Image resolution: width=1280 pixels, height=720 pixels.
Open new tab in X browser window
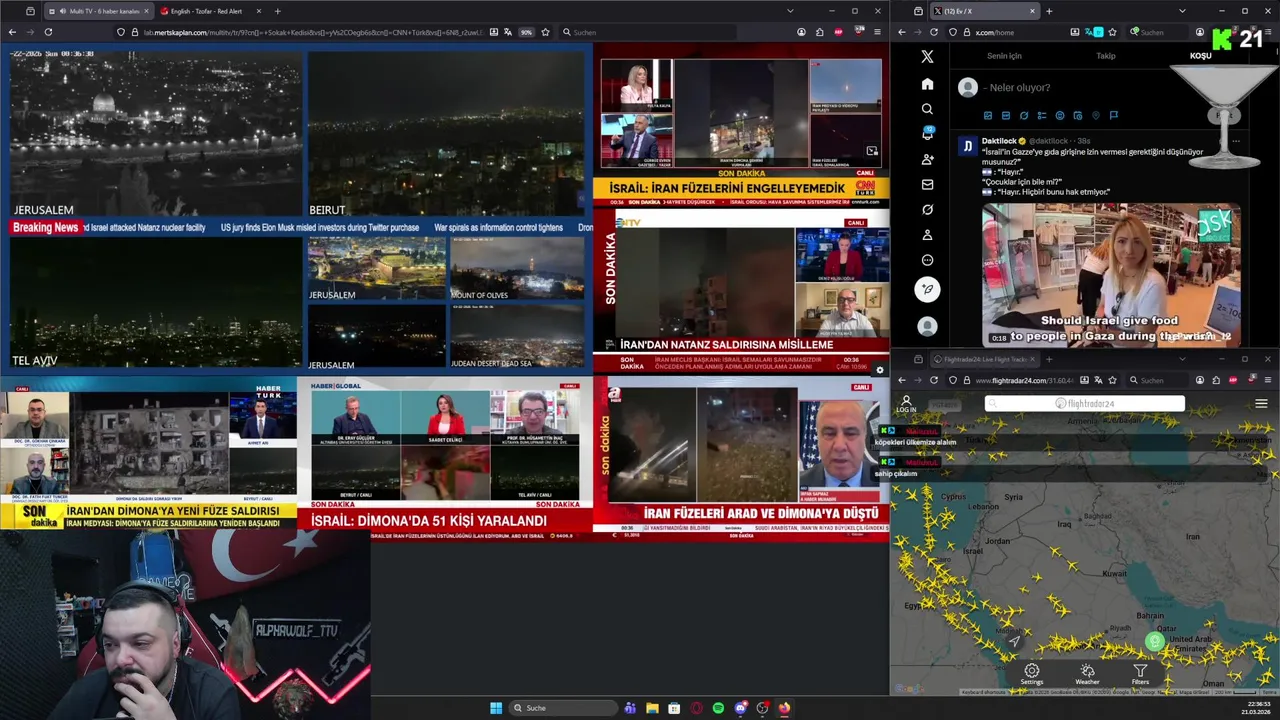pos(1048,11)
